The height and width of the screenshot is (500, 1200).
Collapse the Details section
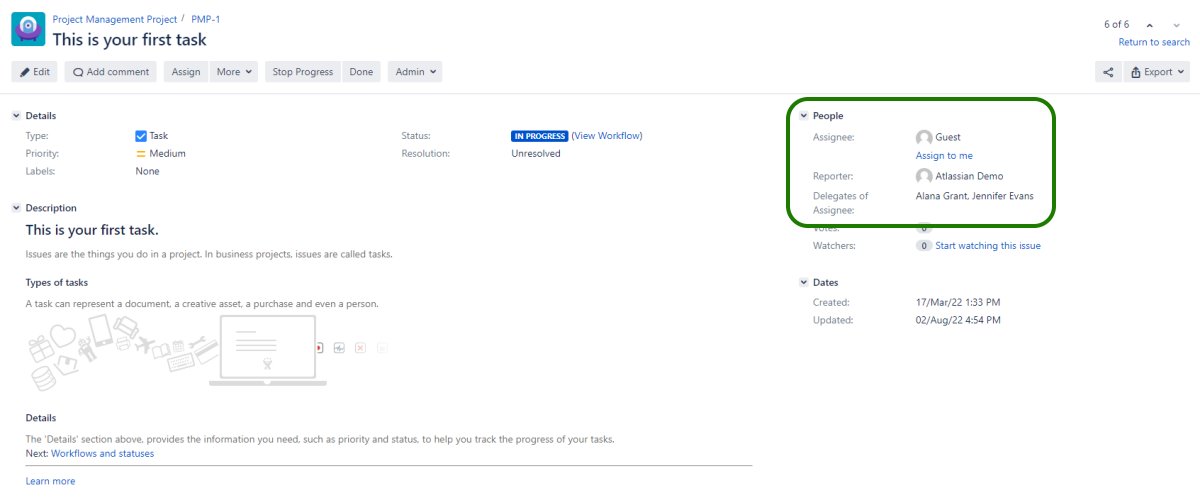tap(16, 116)
